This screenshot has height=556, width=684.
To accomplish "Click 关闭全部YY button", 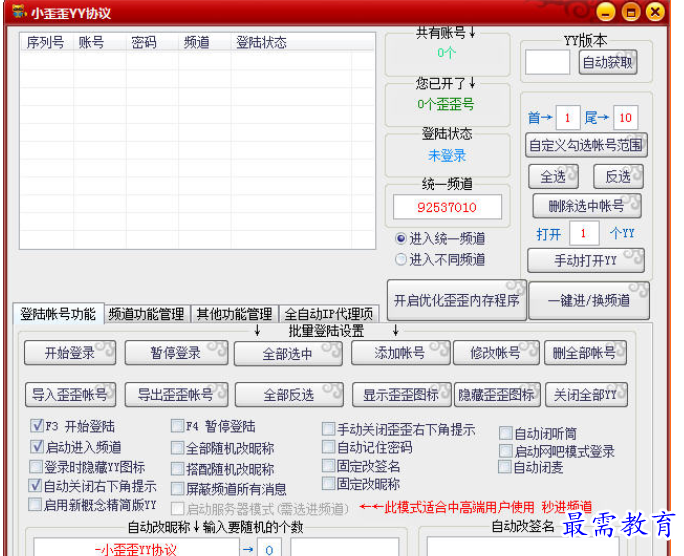I will 586,395.
